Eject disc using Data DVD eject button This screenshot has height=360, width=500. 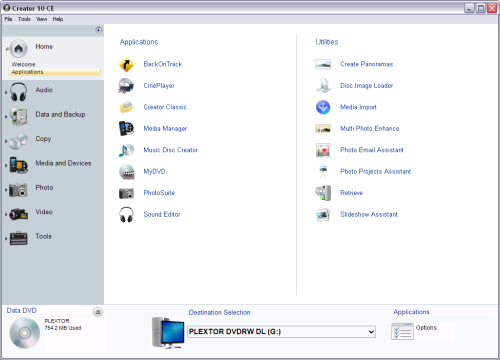pos(98,312)
